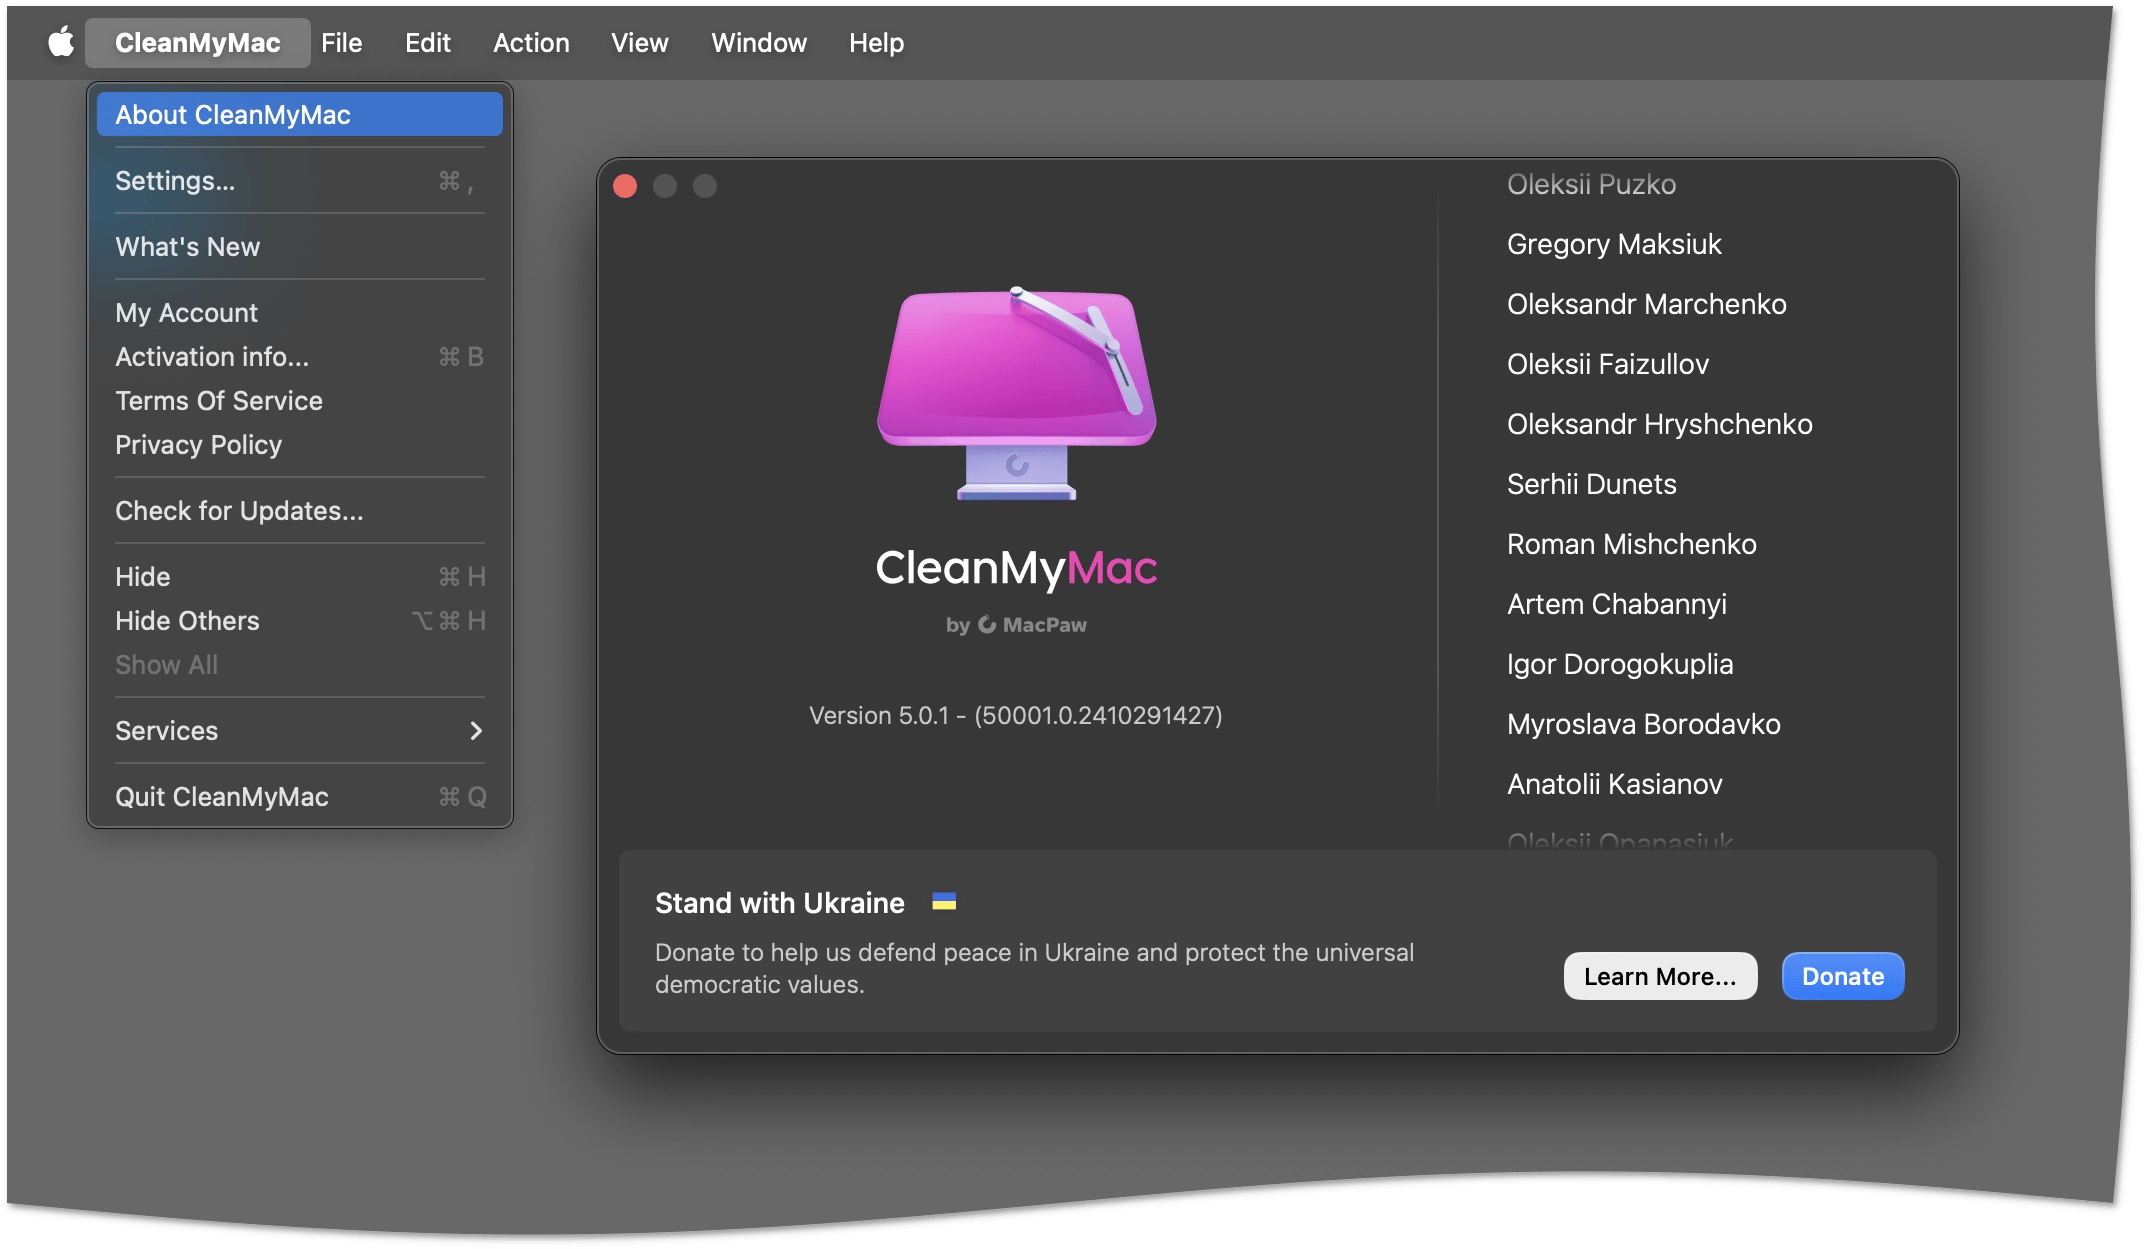Open Privacy Policy menu entry
Image resolution: width=2144 pixels, height=1249 pixels.
pyautogui.click(x=300, y=445)
